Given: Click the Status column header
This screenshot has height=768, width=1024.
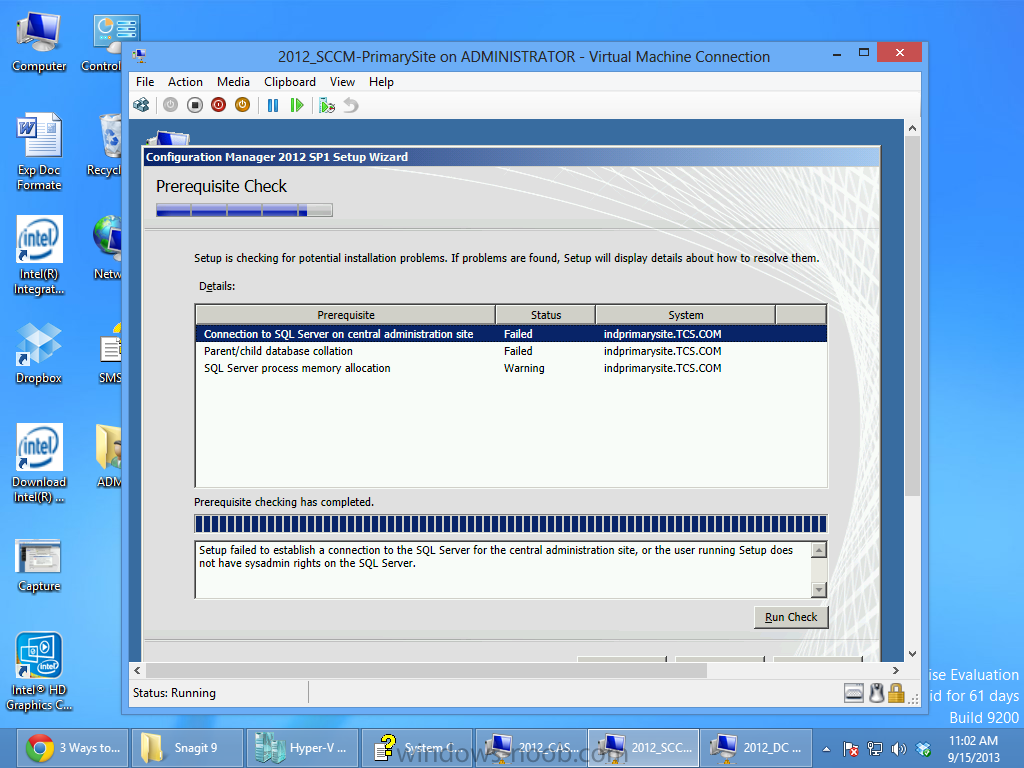Looking at the screenshot, I should click(545, 315).
